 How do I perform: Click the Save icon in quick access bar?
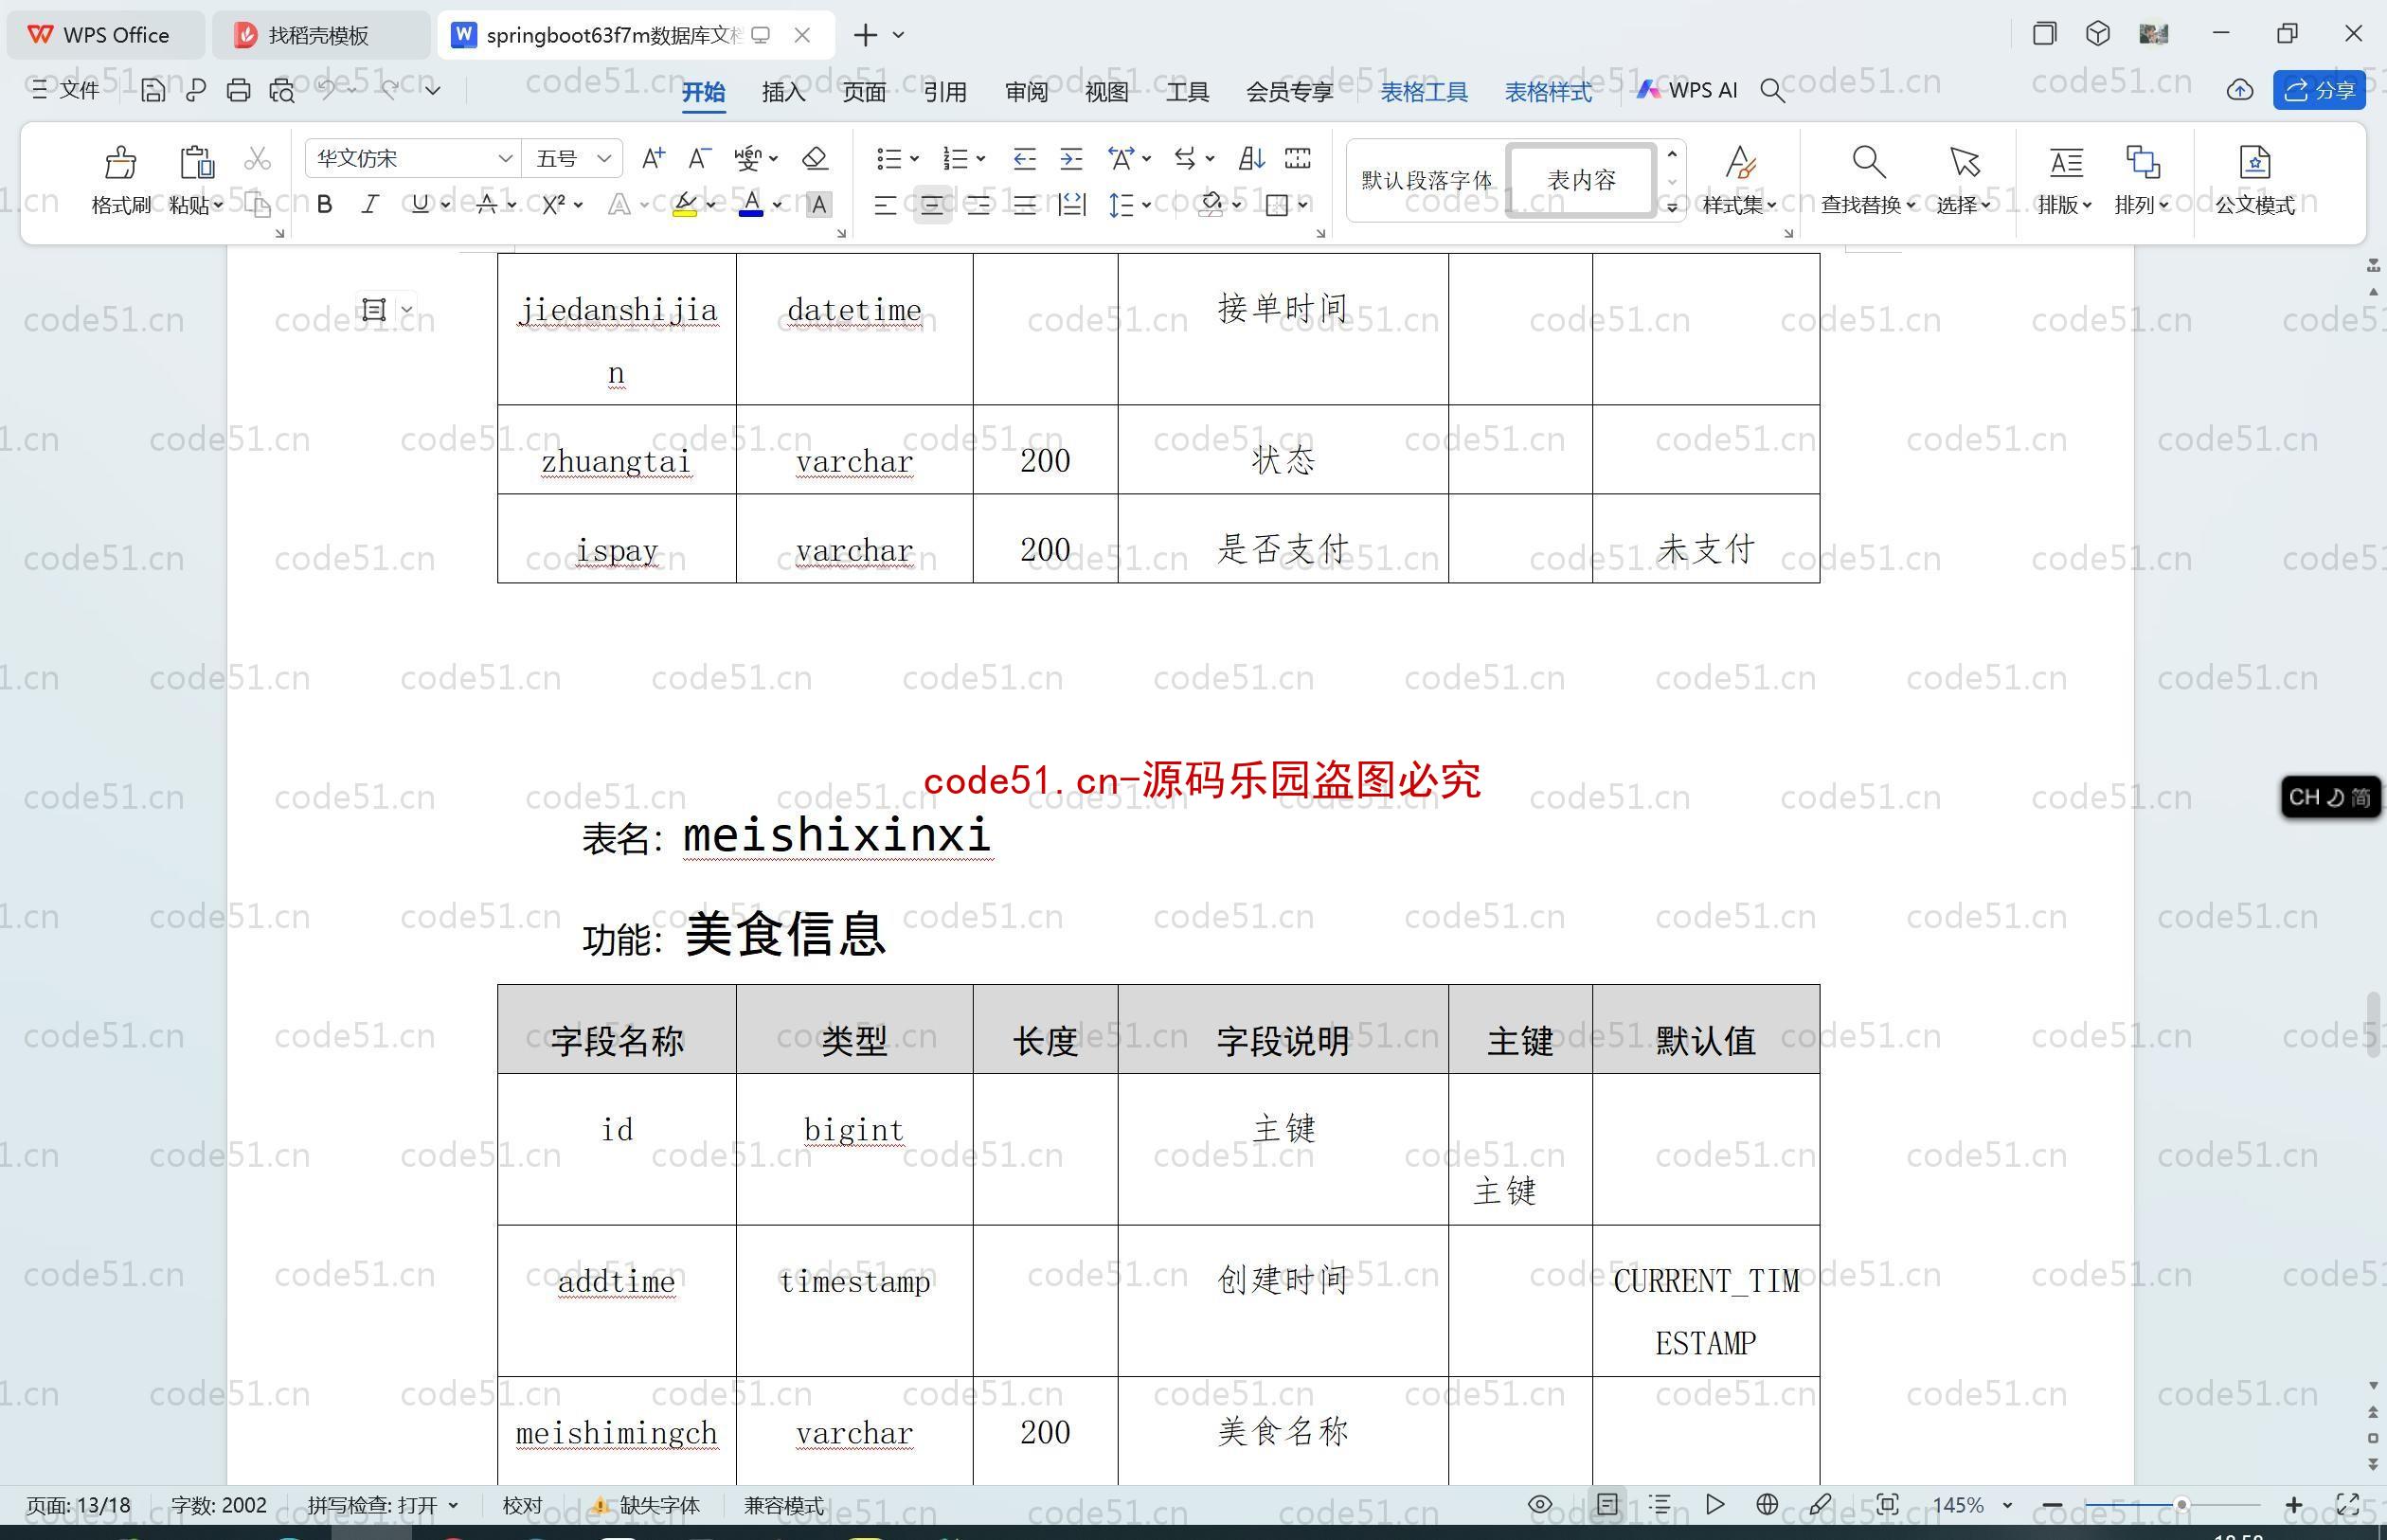click(152, 90)
